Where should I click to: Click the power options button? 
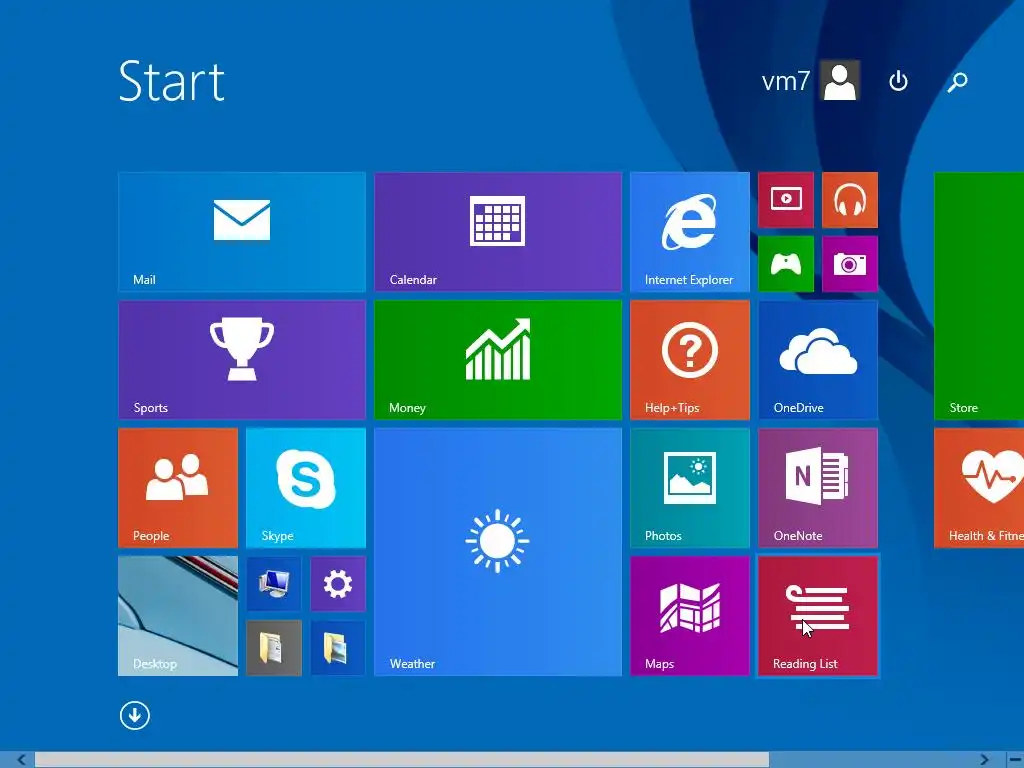[899, 81]
